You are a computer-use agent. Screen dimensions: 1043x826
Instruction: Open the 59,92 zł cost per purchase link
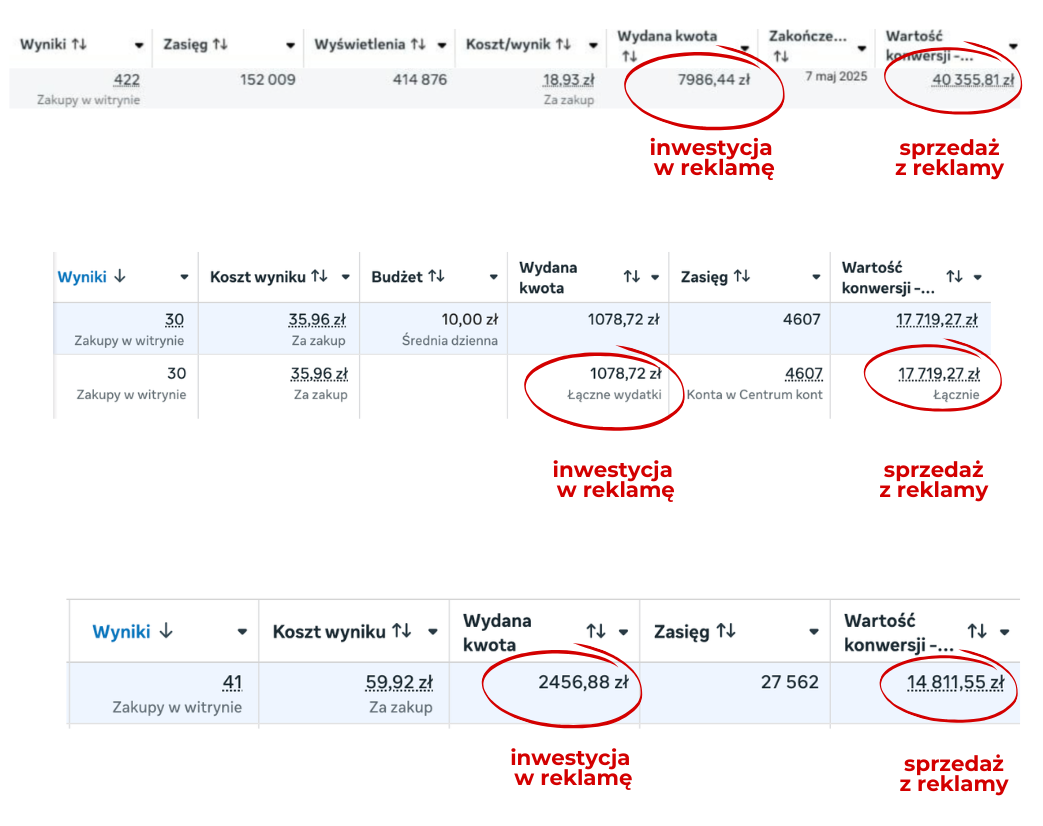tap(399, 683)
